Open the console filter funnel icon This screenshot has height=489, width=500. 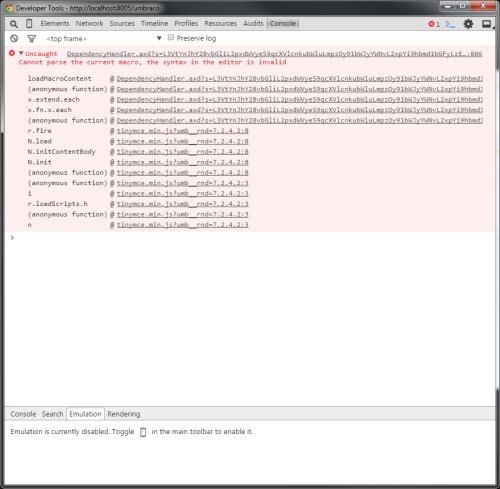point(32,39)
